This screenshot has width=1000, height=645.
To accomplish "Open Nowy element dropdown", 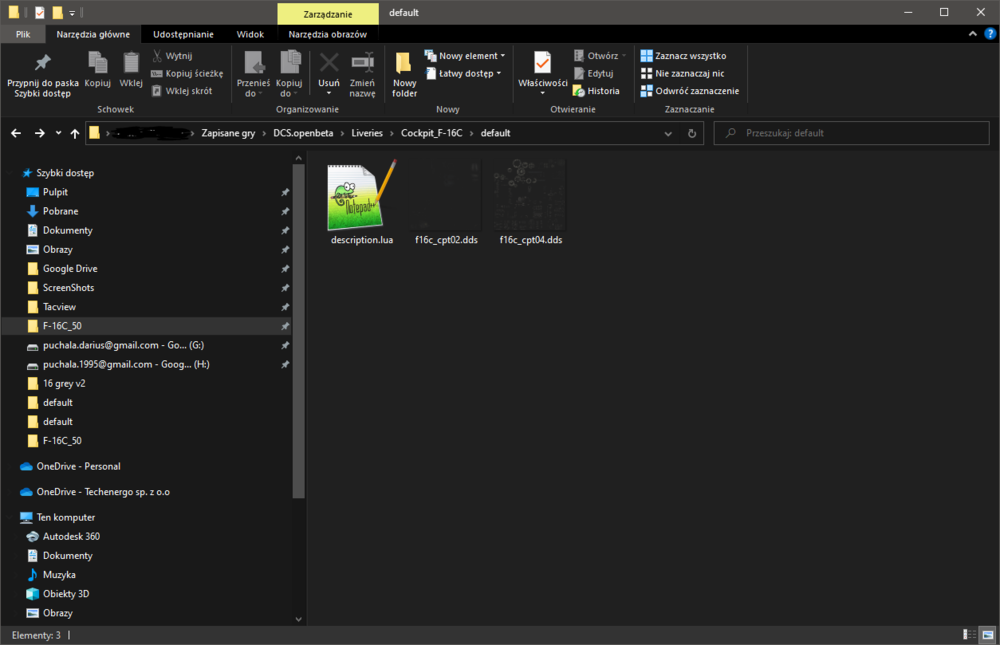I will (x=464, y=56).
